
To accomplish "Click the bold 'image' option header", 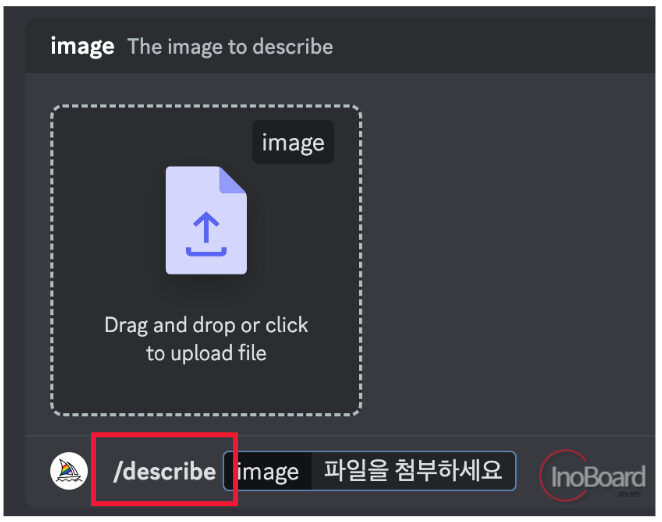I will pos(82,46).
